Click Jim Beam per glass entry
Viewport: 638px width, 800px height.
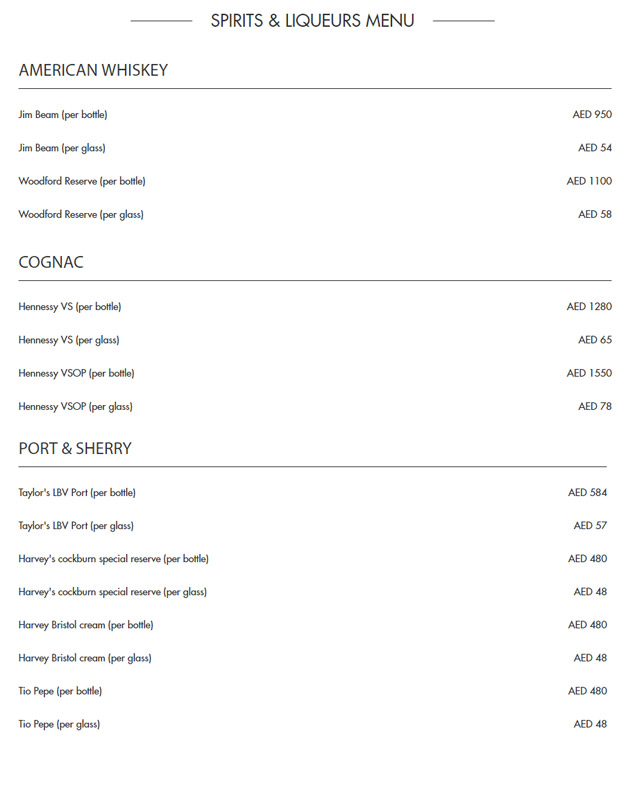pyautogui.click(x=62, y=148)
